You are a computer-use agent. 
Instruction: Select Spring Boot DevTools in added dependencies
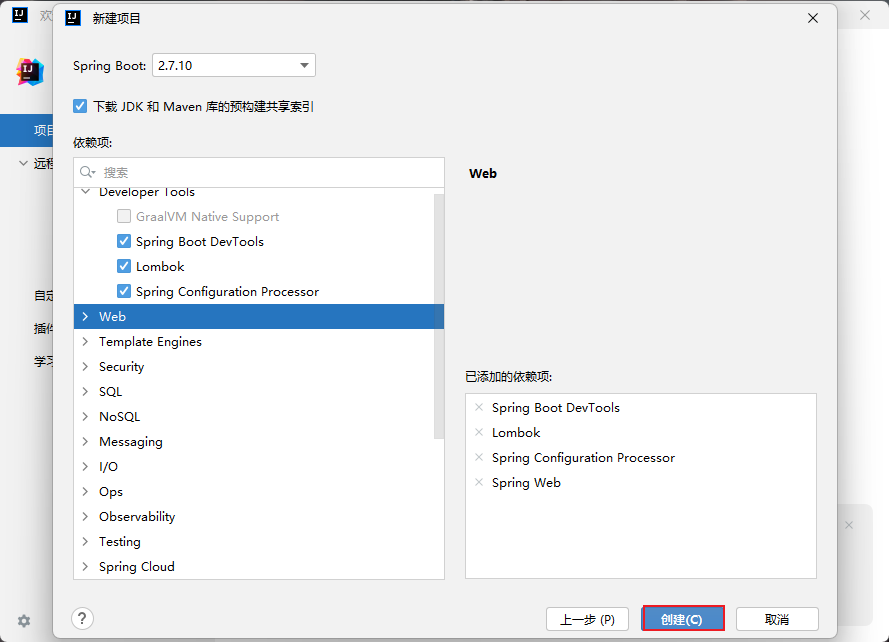[x=556, y=408]
